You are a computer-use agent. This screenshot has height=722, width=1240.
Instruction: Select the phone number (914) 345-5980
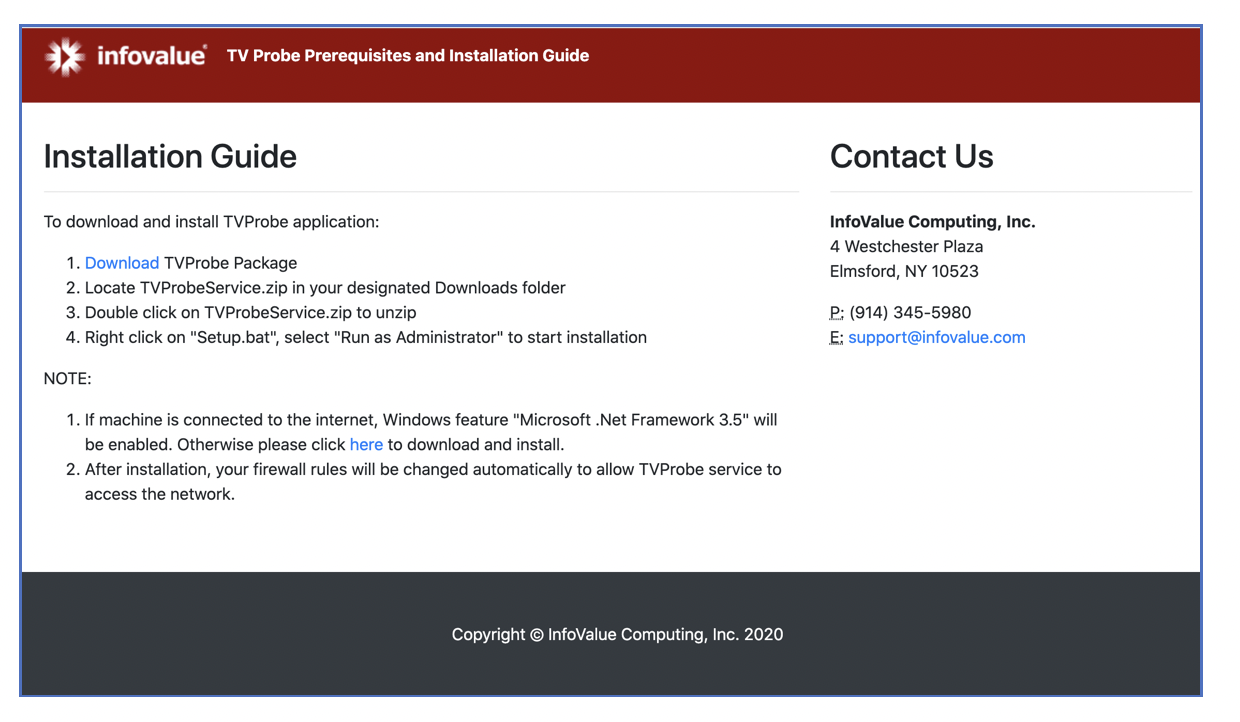[910, 313]
